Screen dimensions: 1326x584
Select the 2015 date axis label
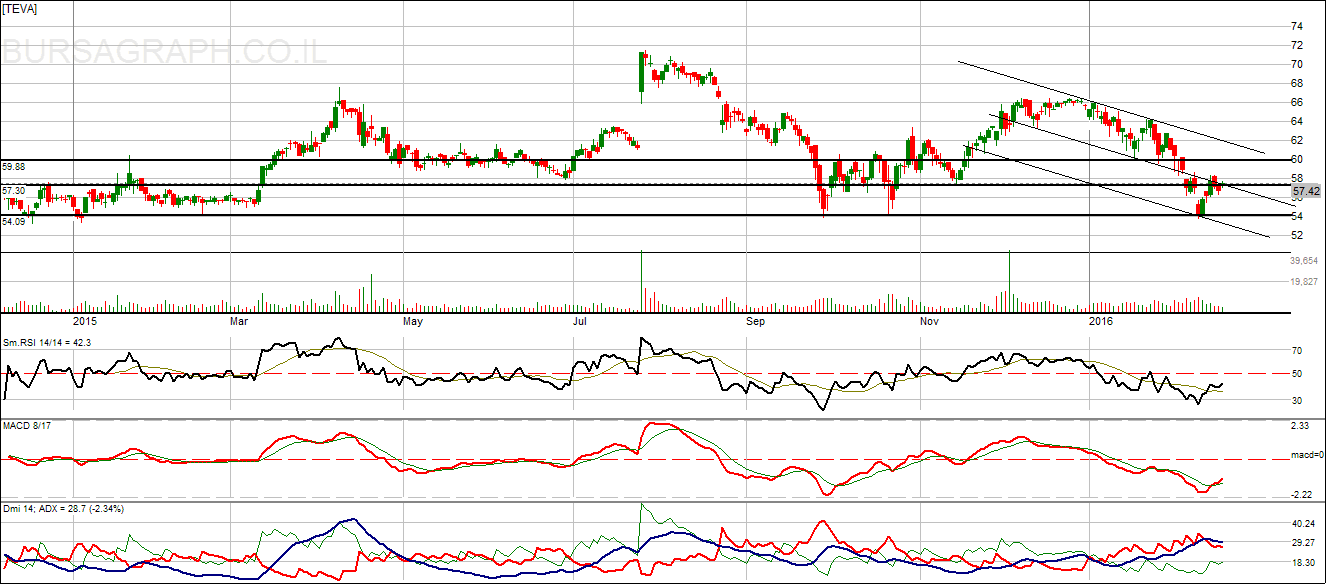coord(85,321)
